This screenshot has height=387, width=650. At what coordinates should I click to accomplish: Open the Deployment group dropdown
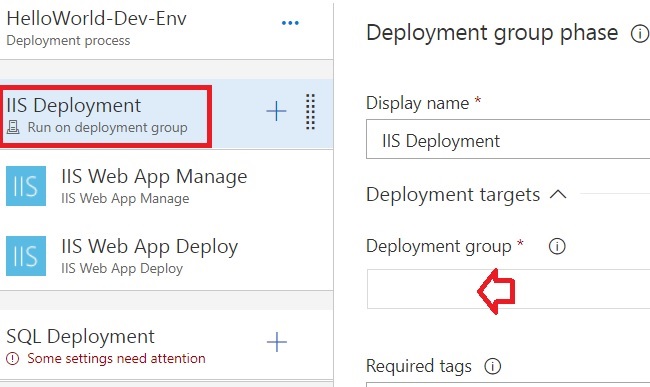point(508,289)
